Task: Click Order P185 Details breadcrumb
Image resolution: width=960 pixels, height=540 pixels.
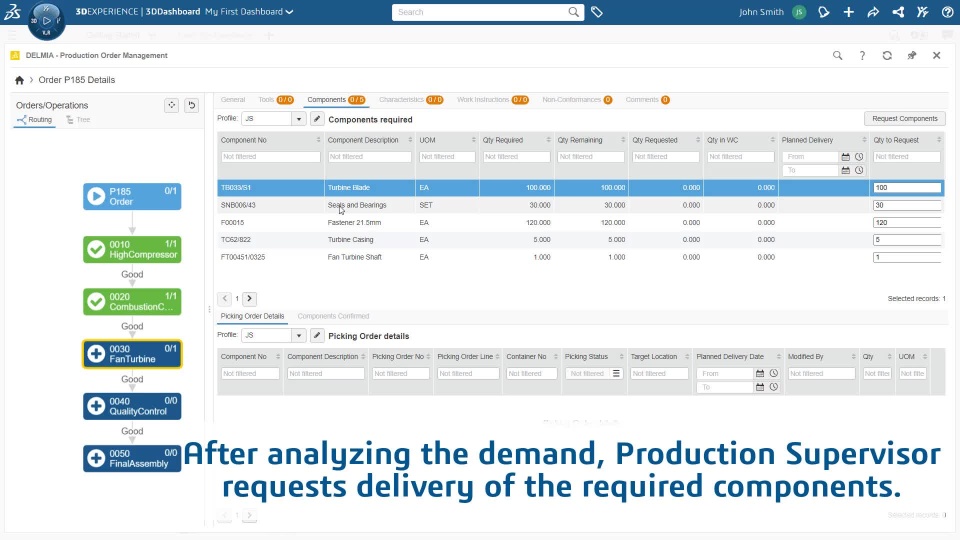Action: point(77,80)
